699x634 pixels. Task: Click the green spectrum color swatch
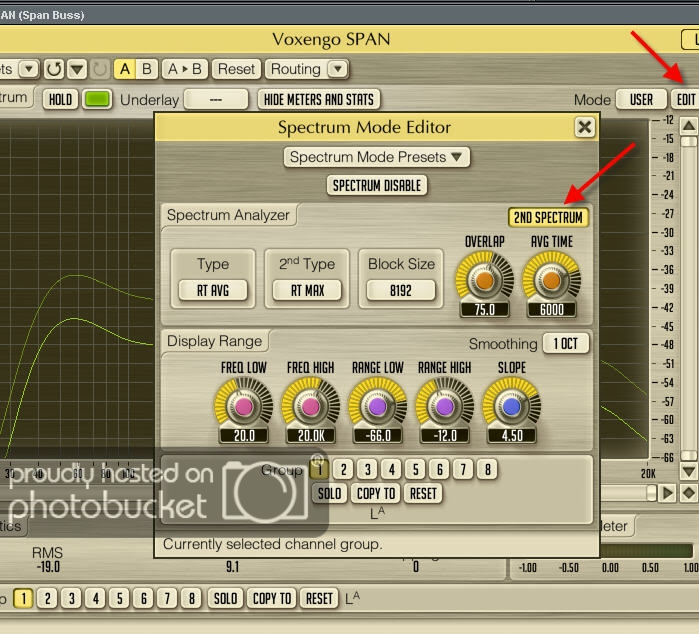[x=97, y=99]
